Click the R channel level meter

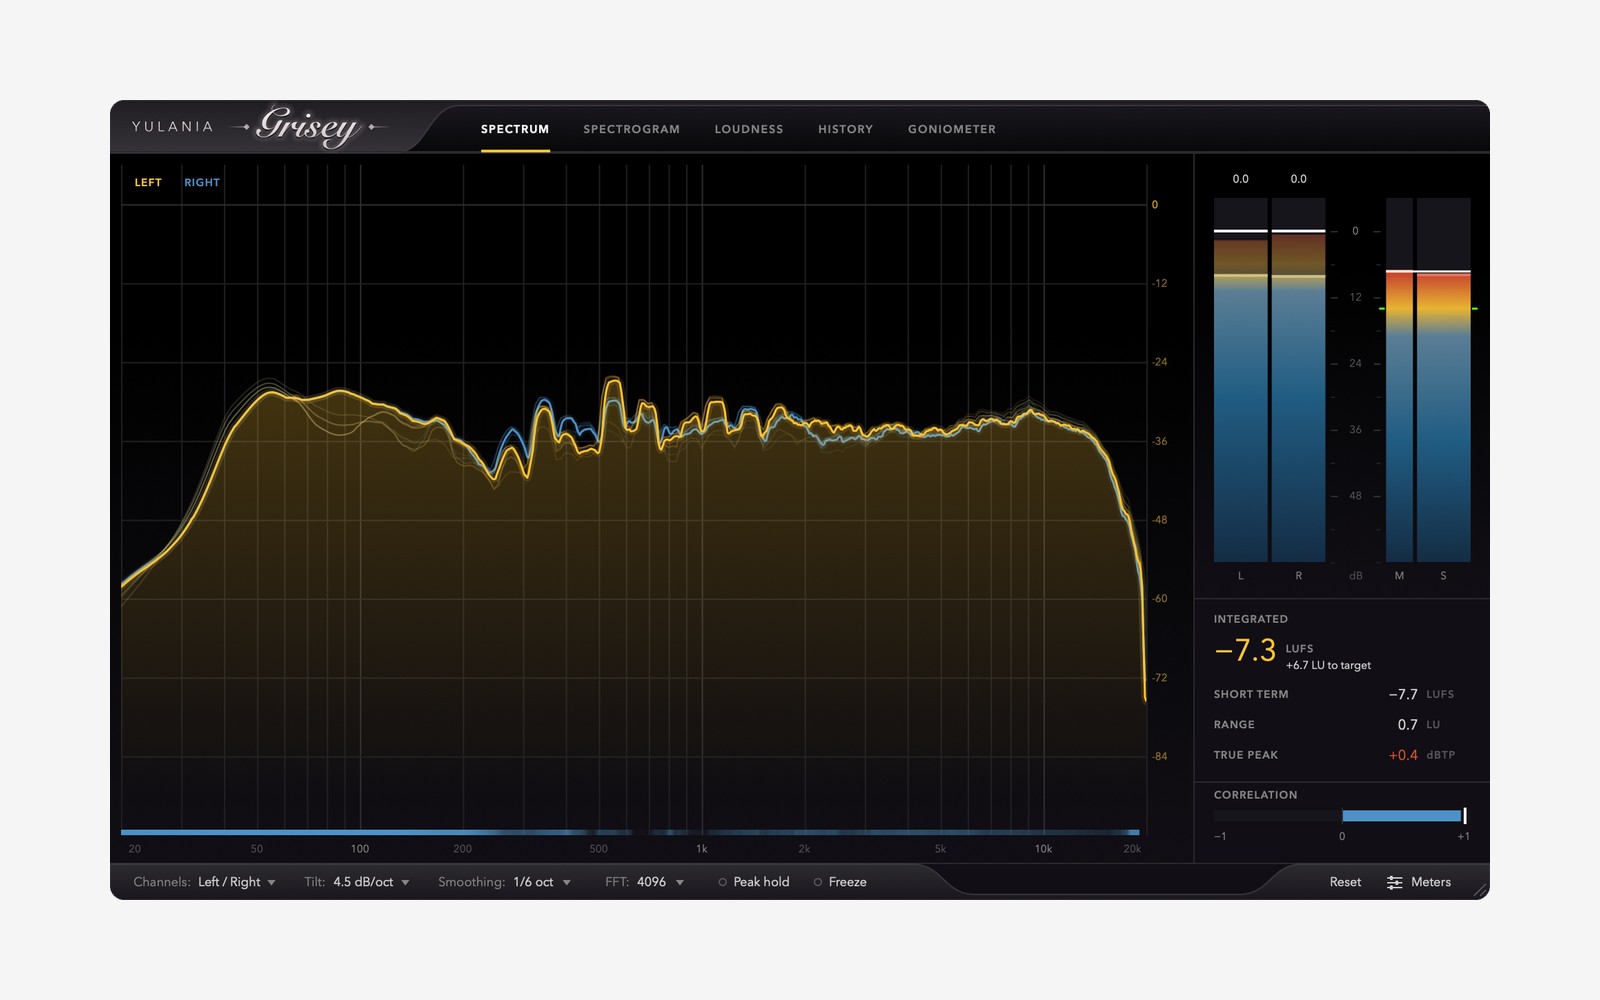[x=1298, y=380]
